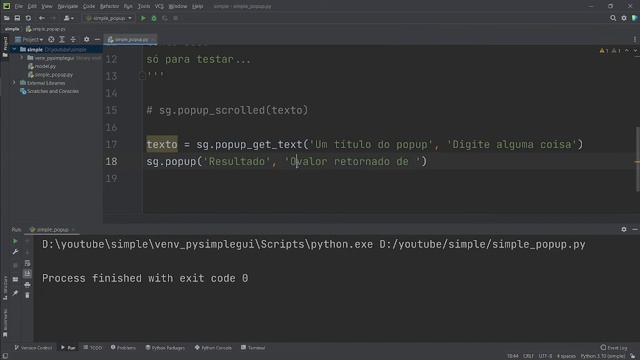The image size is (640, 360).
Task: Open run configuration wrench icon in Run panel
Action: pos(15,252)
